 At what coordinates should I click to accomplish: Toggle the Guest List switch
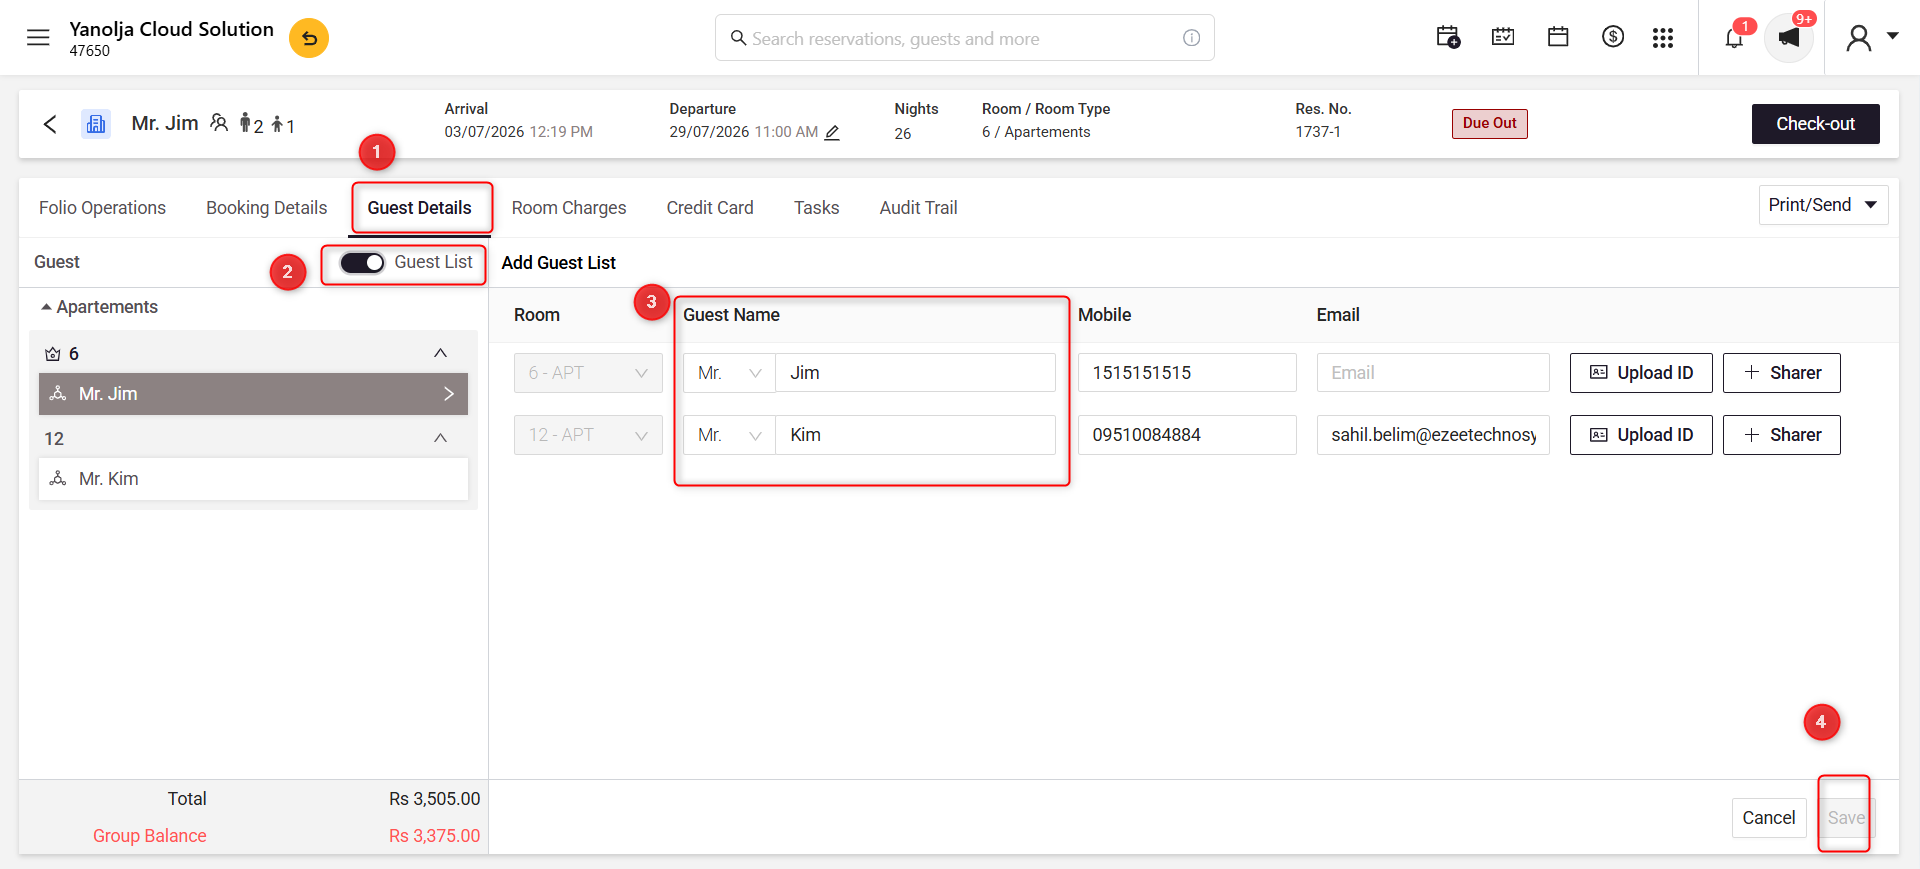pyautogui.click(x=362, y=262)
